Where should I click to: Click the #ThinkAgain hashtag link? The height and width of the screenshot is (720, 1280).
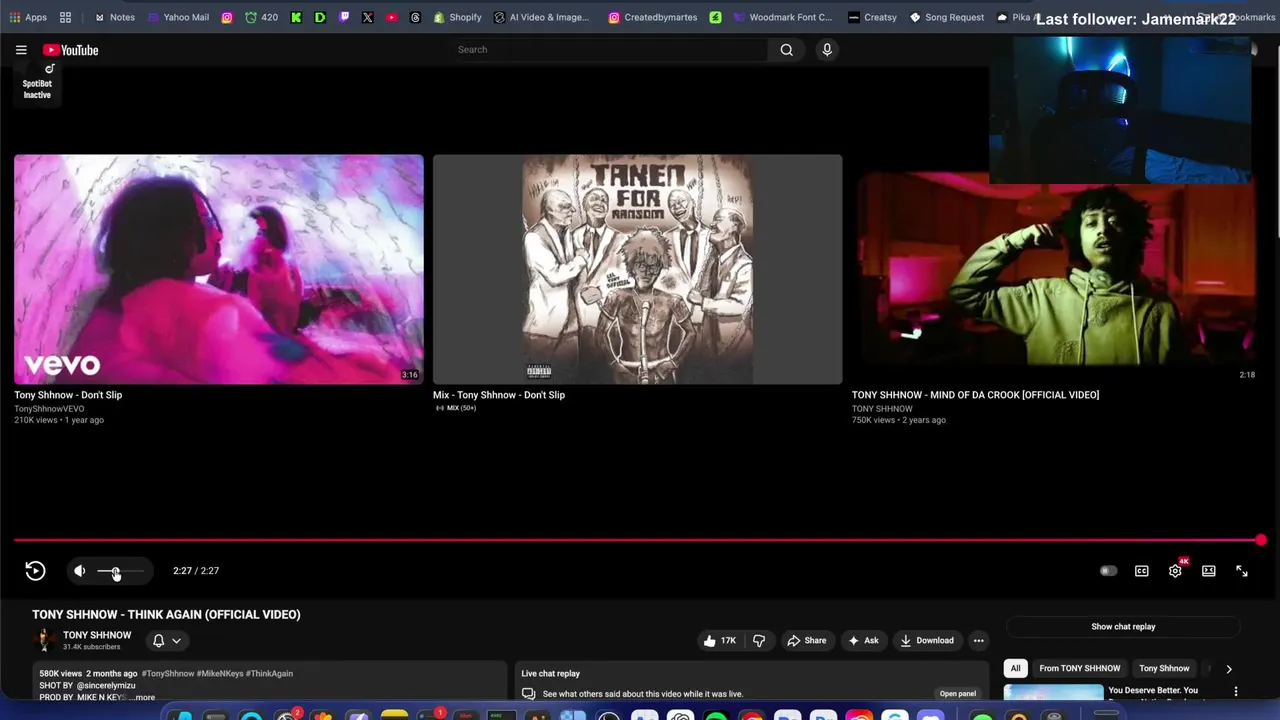click(x=269, y=674)
